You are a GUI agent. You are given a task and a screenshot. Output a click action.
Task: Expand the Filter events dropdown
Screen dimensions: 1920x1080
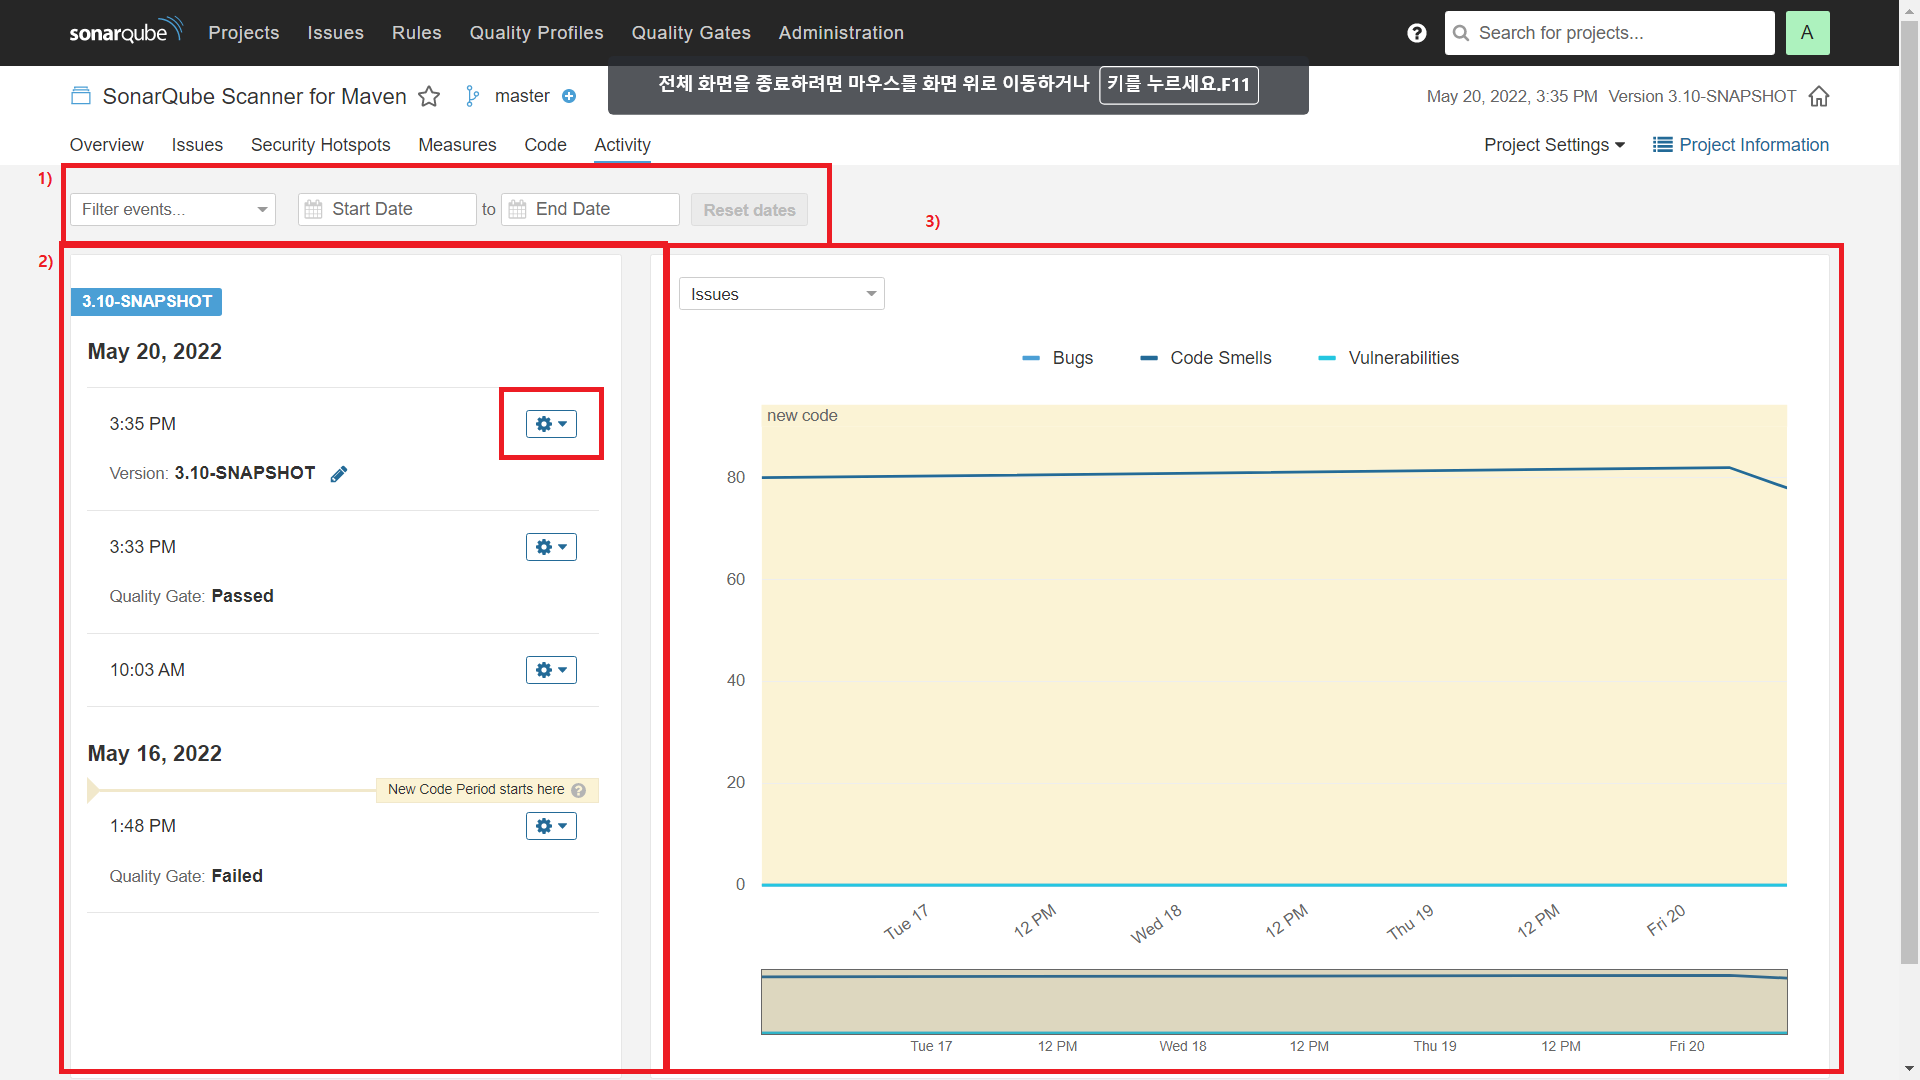(173, 209)
